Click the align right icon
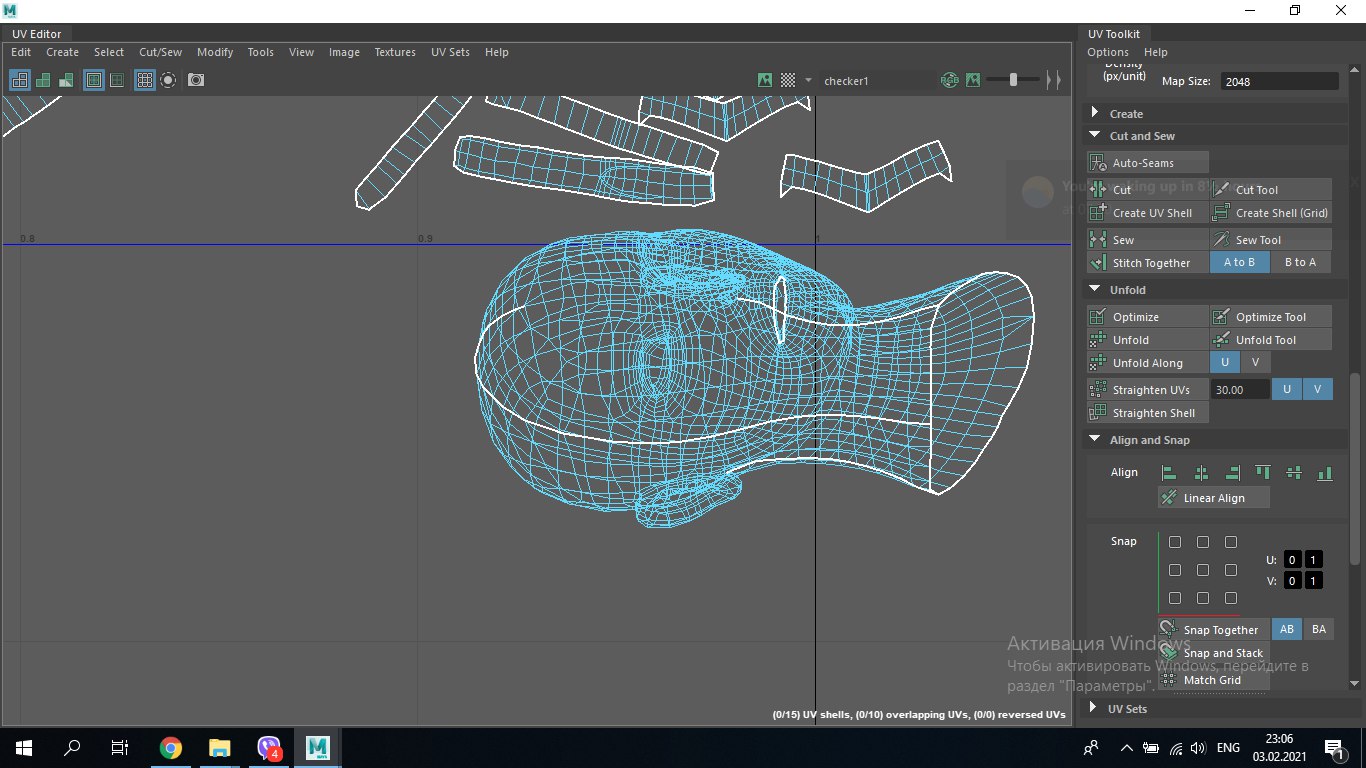This screenshot has height=768, width=1366. pos(1232,473)
